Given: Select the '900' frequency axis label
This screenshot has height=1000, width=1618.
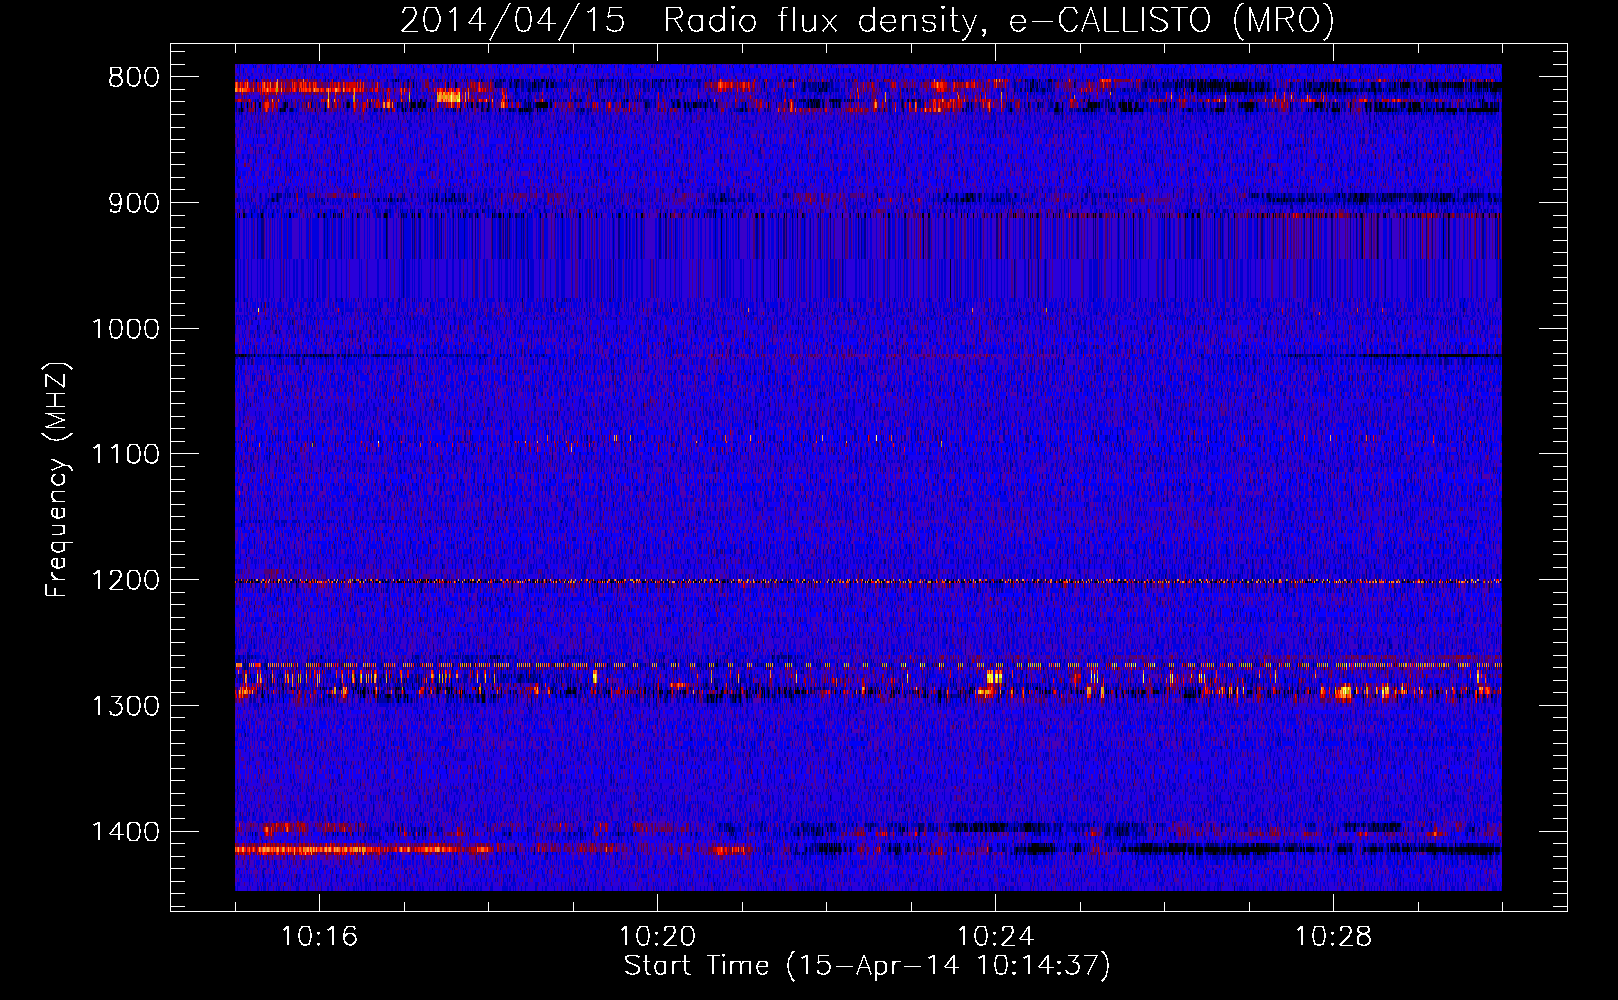Looking at the screenshot, I should coord(133,204).
